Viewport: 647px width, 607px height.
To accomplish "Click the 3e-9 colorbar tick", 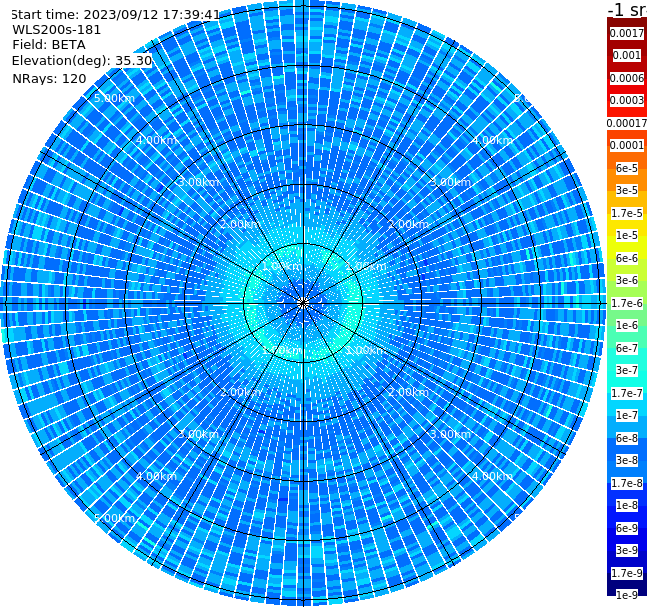I will pyautogui.click(x=627, y=550).
